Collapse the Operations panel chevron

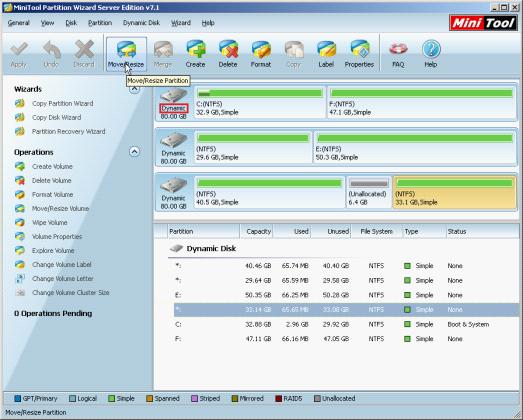[134, 152]
